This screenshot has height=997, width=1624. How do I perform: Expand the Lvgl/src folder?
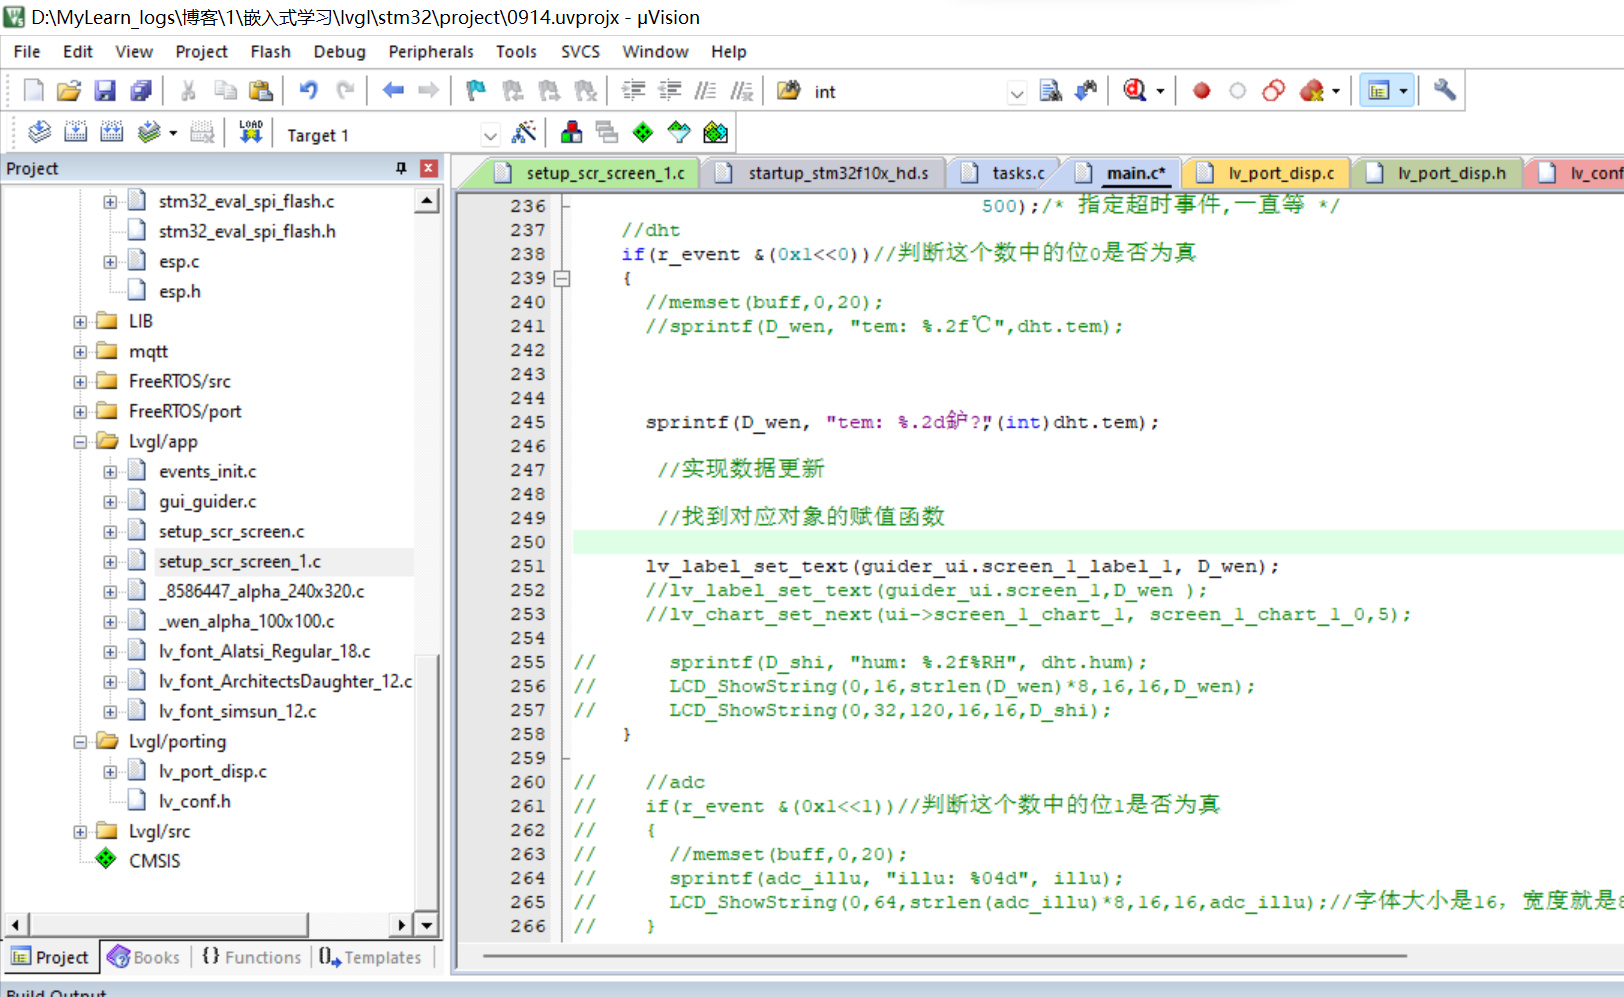click(80, 832)
